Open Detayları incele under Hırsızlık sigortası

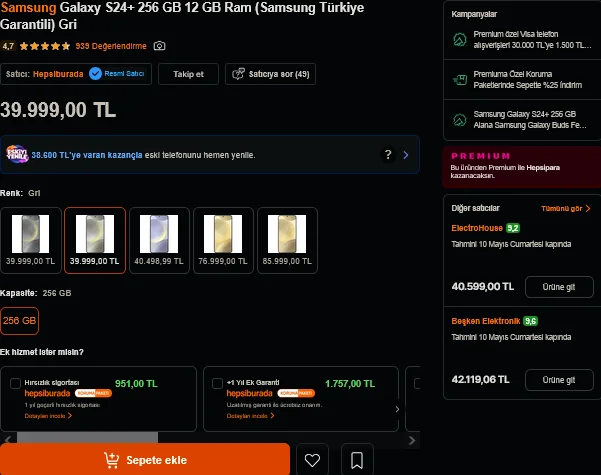click(48, 416)
